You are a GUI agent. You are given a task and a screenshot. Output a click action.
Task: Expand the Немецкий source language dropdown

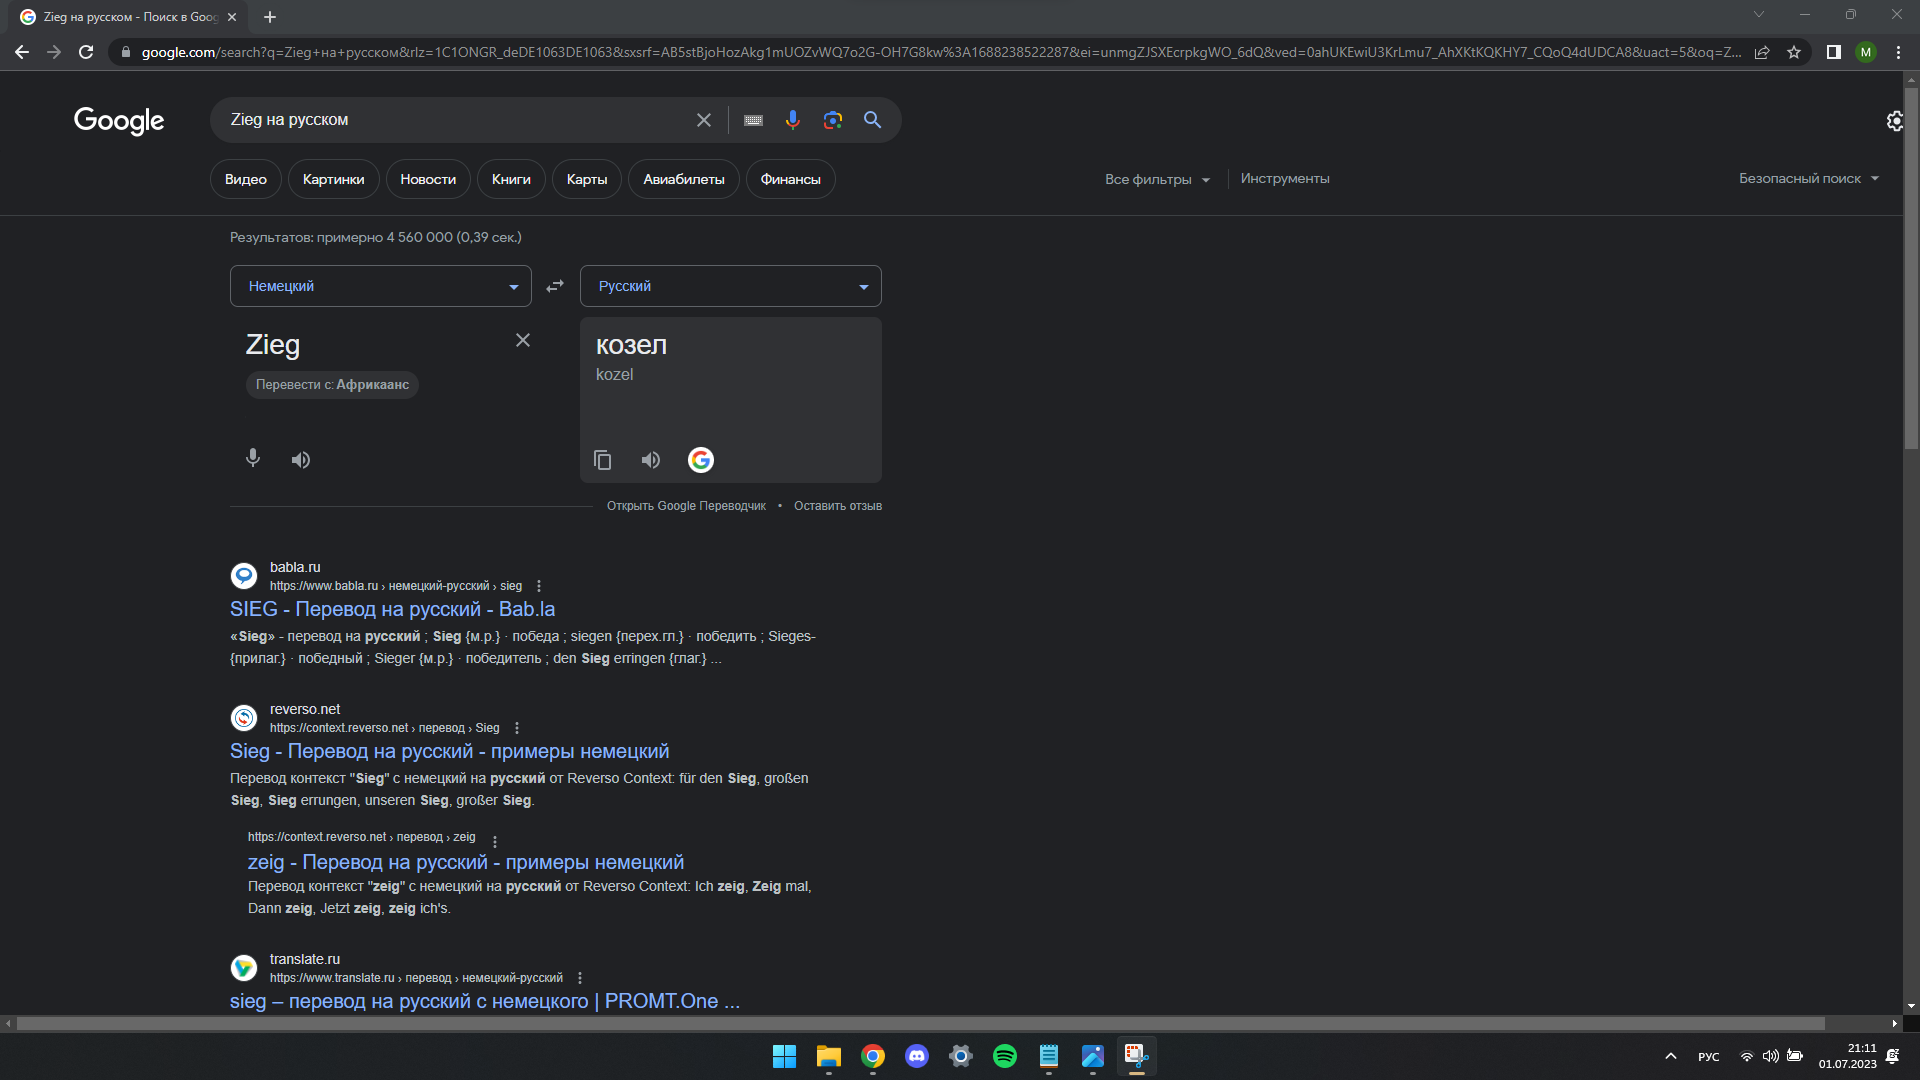pos(381,286)
